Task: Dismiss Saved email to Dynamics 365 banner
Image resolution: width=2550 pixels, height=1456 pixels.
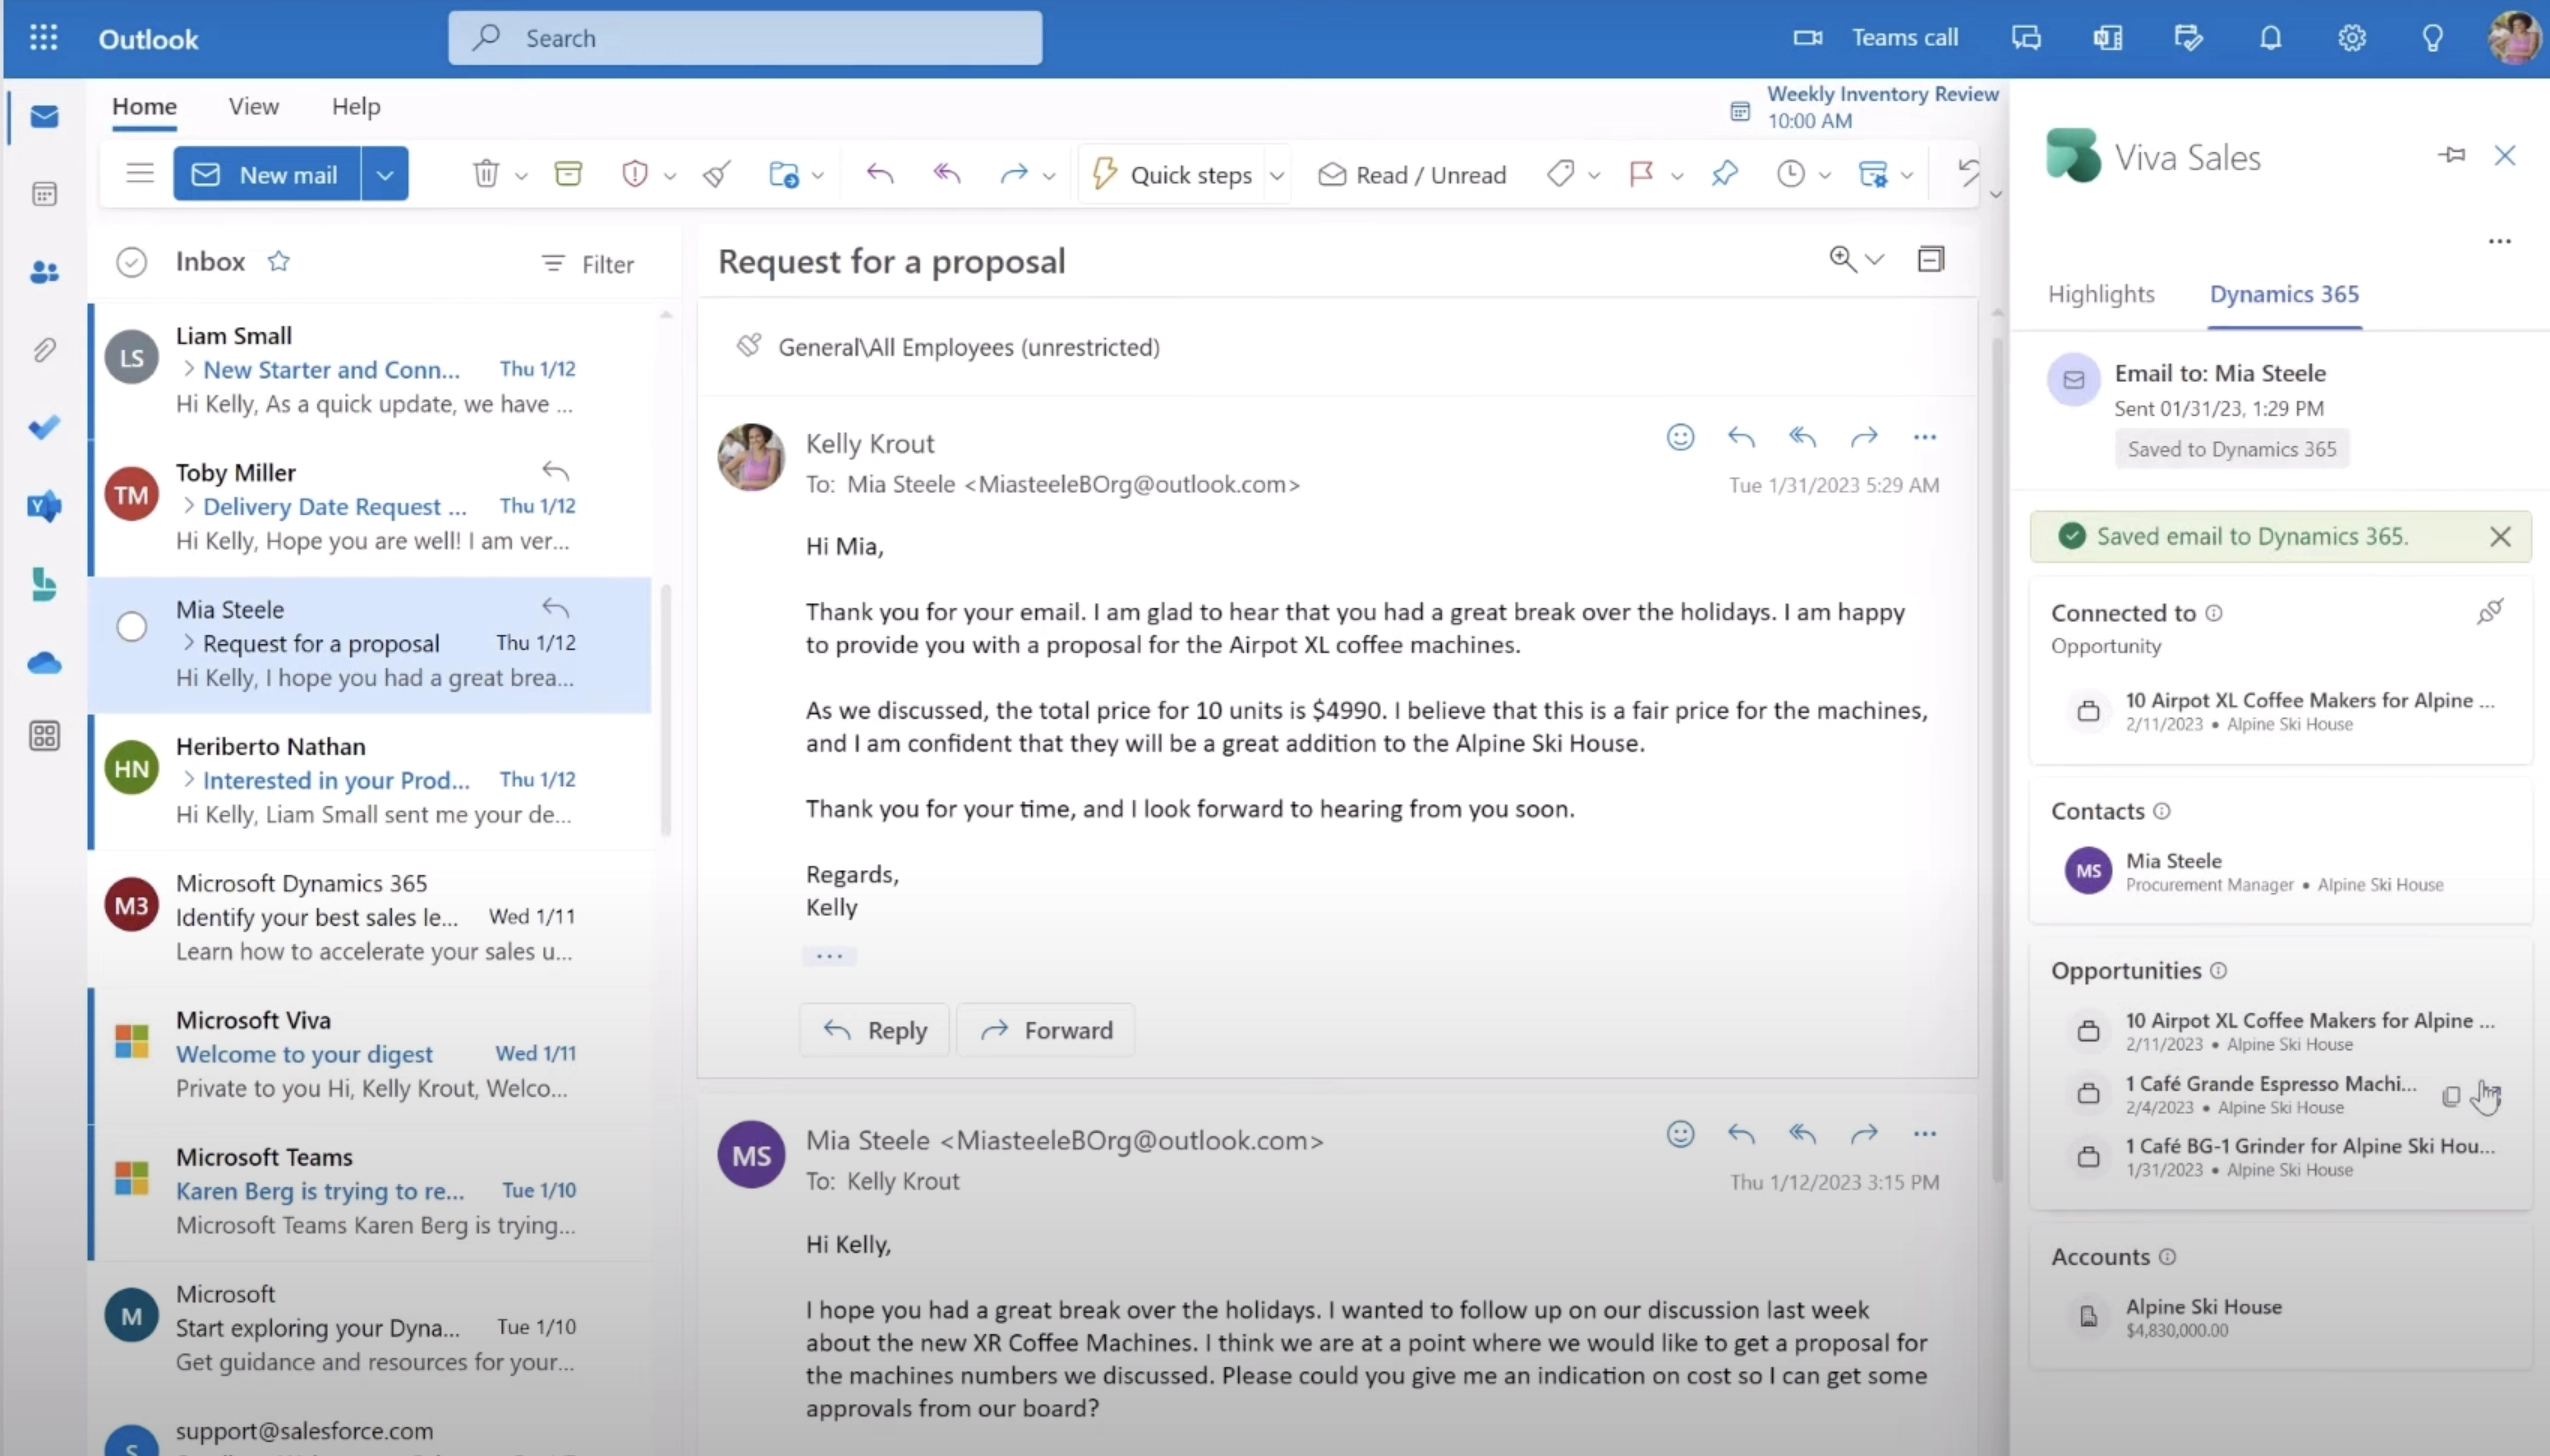Action: [2500, 537]
